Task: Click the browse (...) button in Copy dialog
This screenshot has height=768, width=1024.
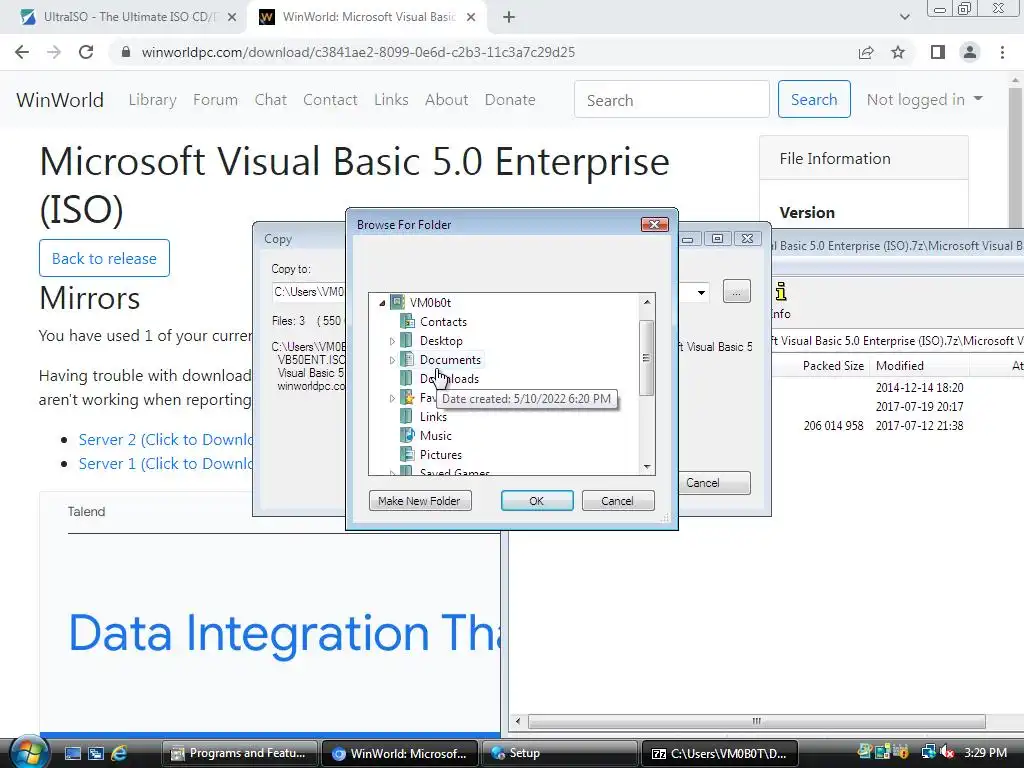Action: coord(737,291)
